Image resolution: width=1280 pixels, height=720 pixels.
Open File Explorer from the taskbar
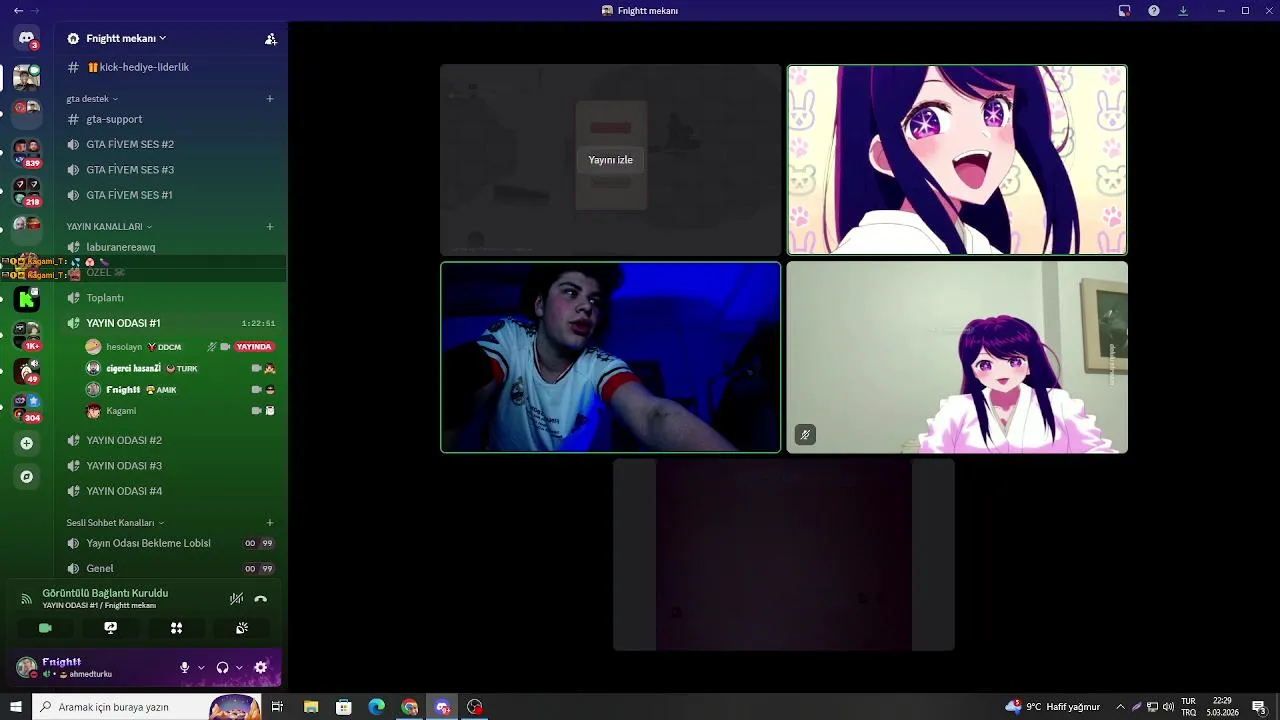click(311, 707)
